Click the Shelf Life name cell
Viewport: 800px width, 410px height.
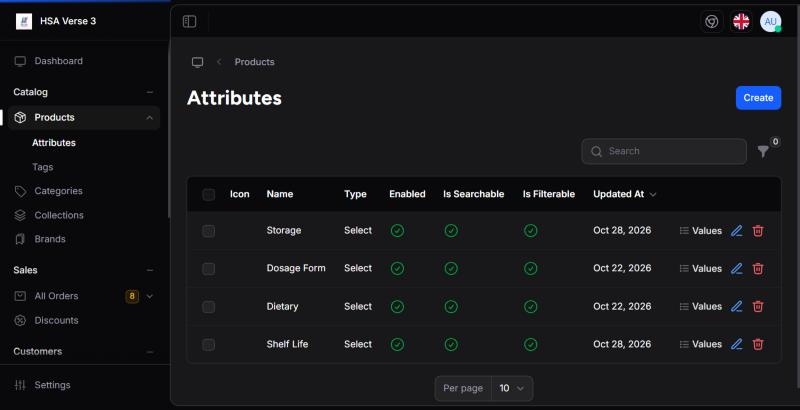click(287, 344)
